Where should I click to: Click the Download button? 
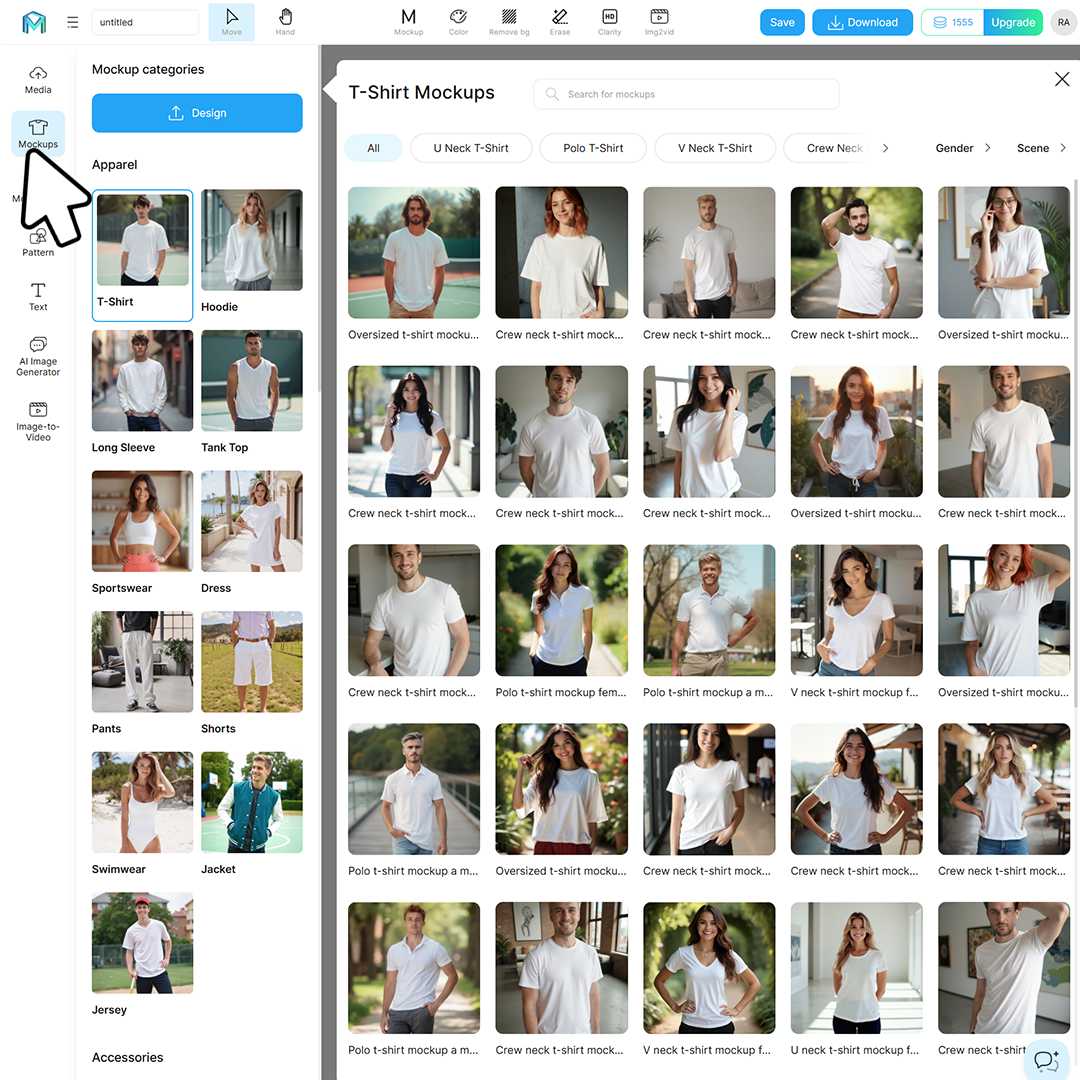click(862, 22)
